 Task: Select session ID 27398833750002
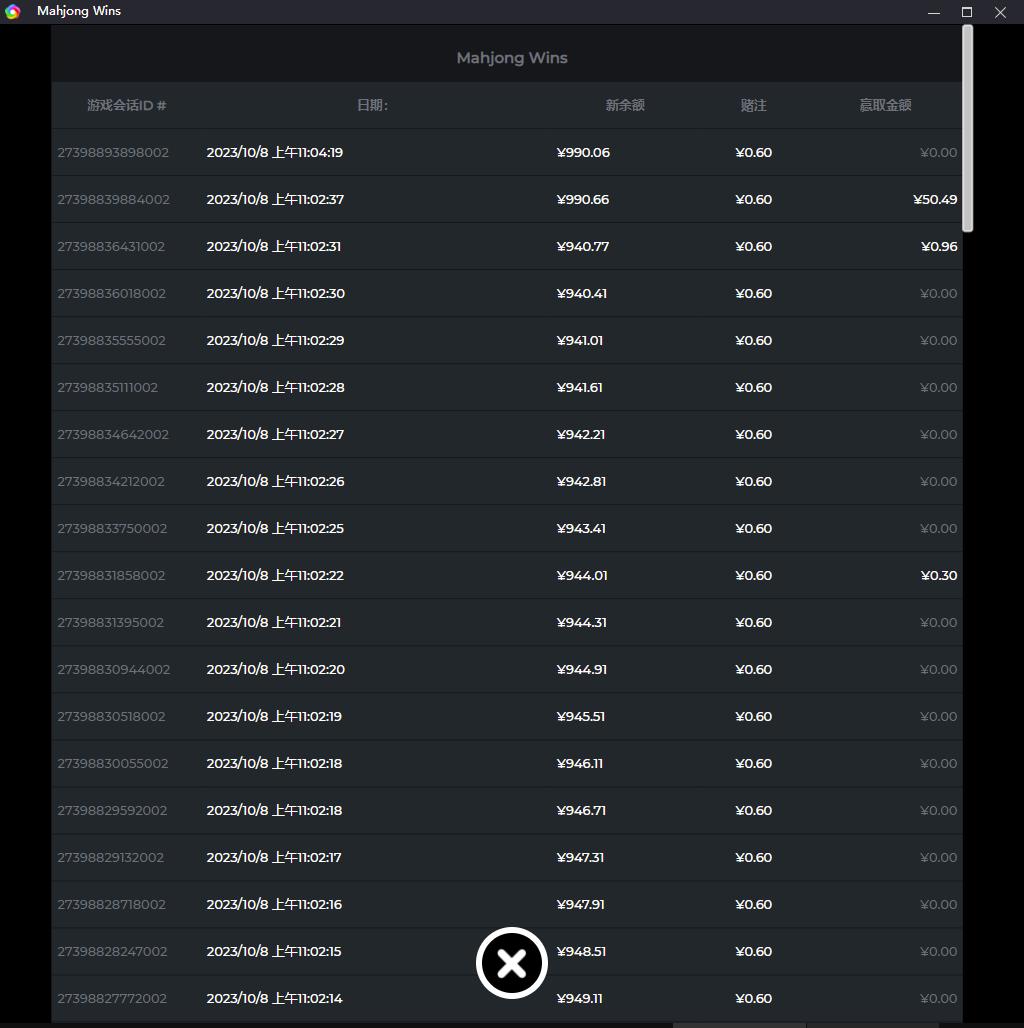pos(112,528)
